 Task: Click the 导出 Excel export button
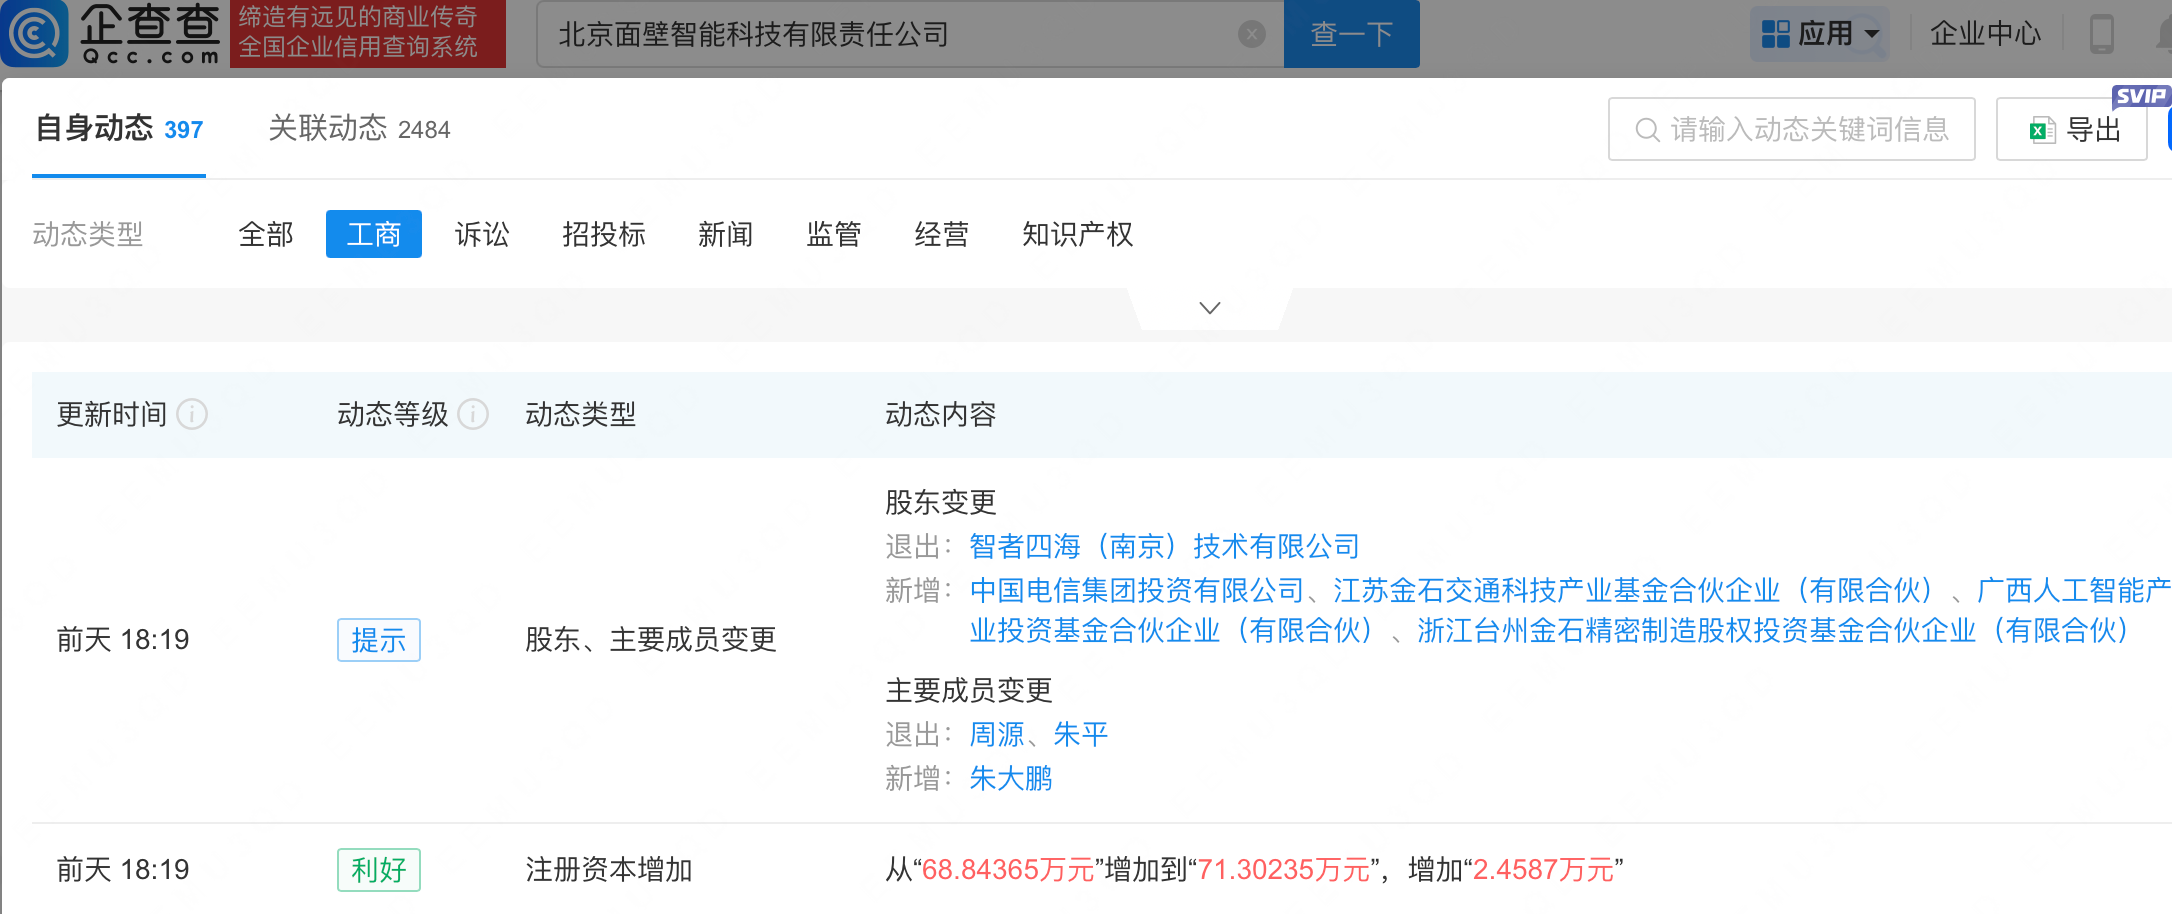tap(2072, 130)
